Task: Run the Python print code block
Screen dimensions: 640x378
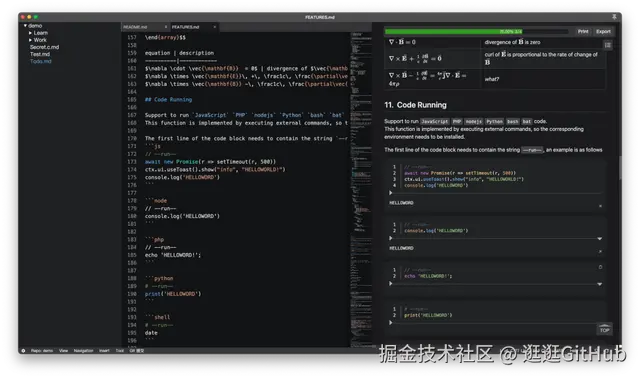Action: [x=391, y=322]
